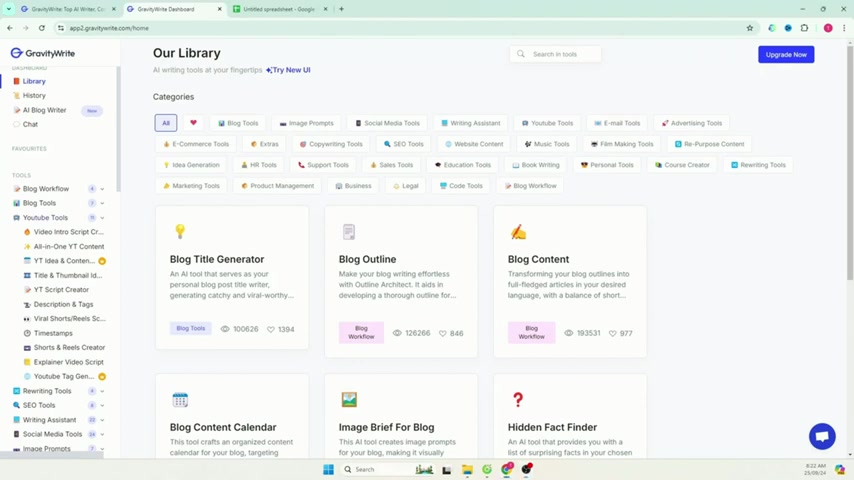The width and height of the screenshot is (854, 480).
Task: Click the yellow badge next to YT Idea & Content
Action: click(x=102, y=261)
